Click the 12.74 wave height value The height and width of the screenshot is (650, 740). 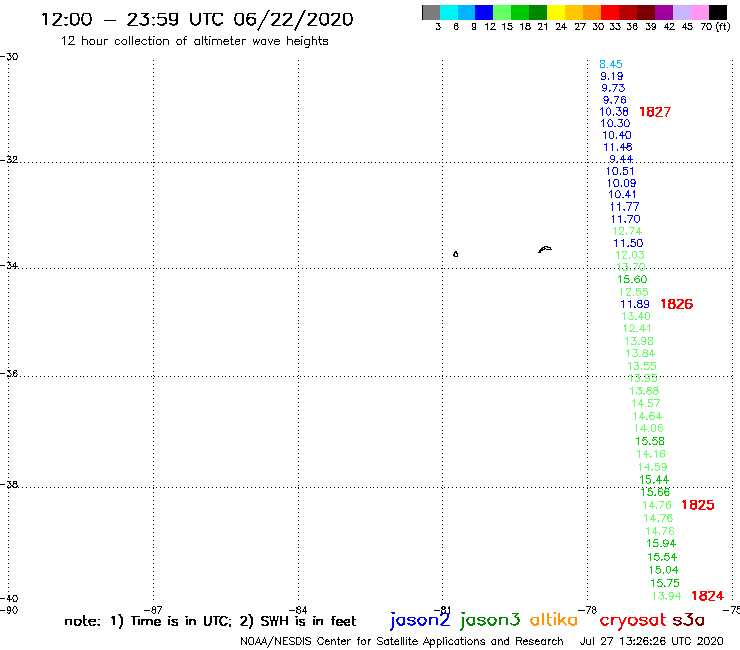pos(627,231)
